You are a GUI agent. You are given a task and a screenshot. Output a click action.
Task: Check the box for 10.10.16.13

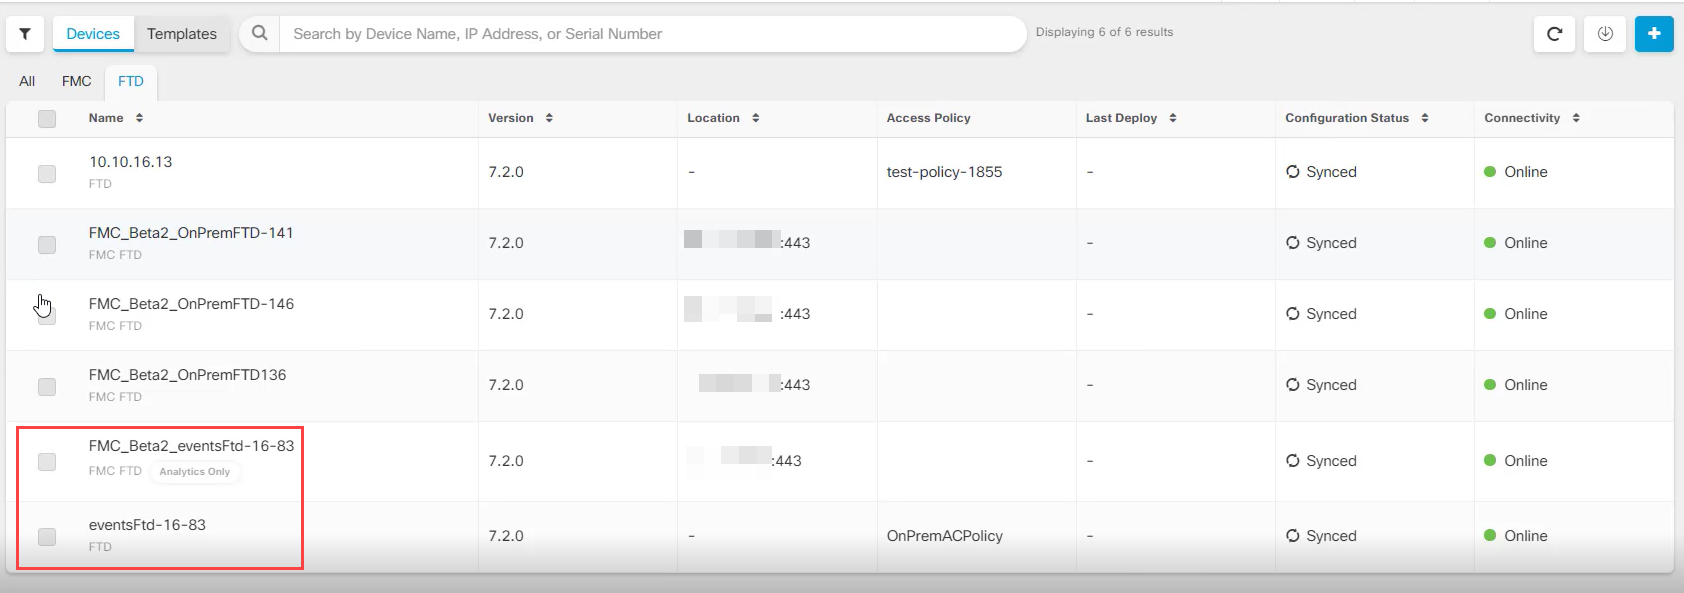(x=47, y=174)
